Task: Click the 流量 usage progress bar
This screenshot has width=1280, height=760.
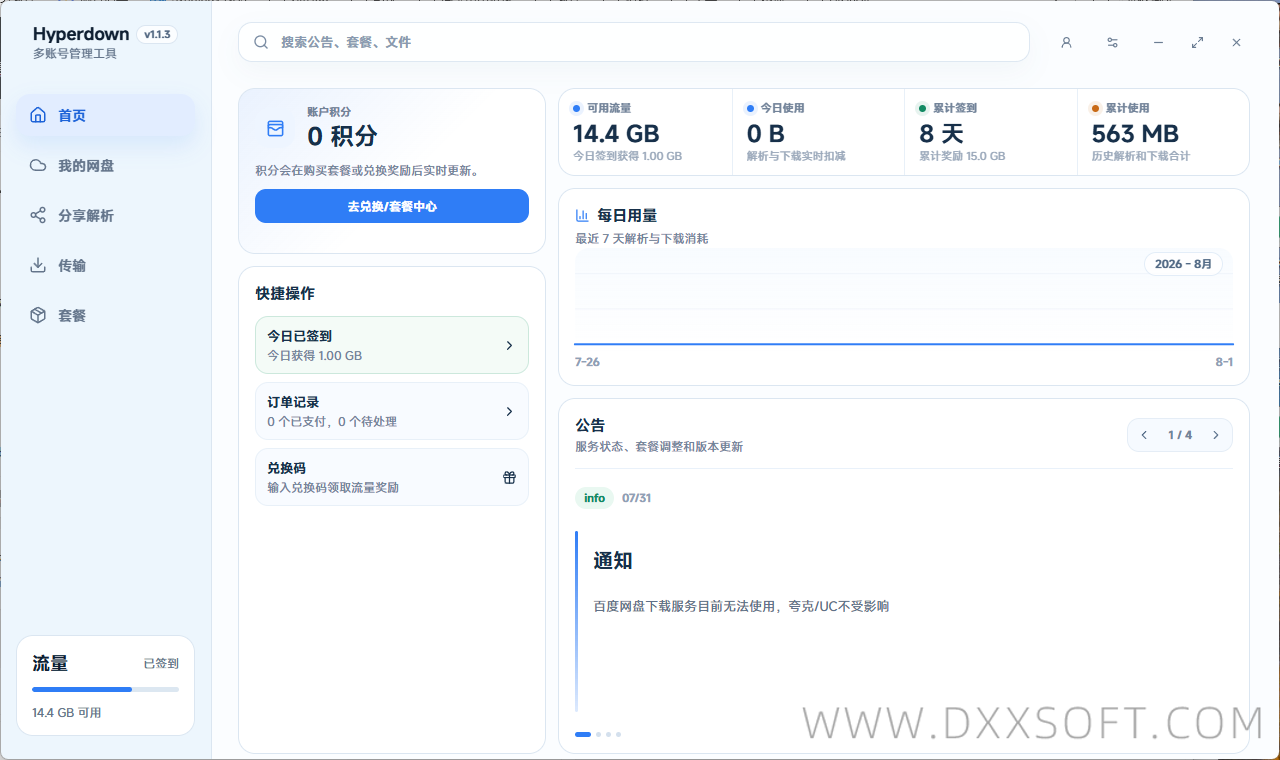Action: (x=106, y=689)
